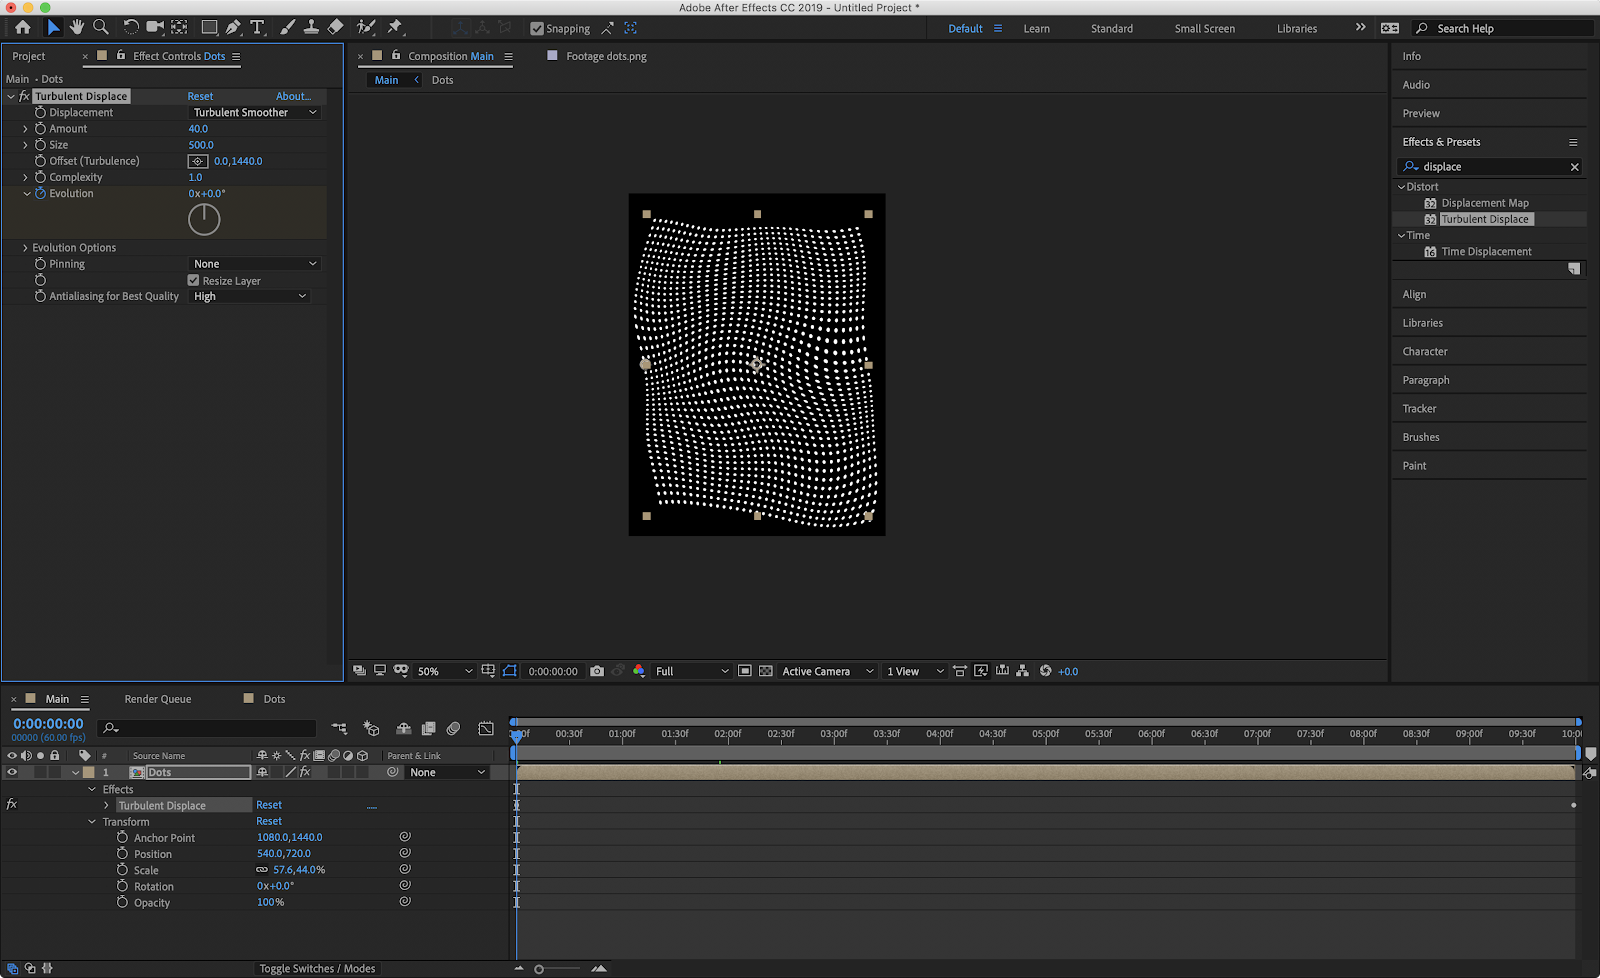Screen dimensions: 1600x978
Task: Reset the Turbulent Displace effect
Action: (x=200, y=96)
